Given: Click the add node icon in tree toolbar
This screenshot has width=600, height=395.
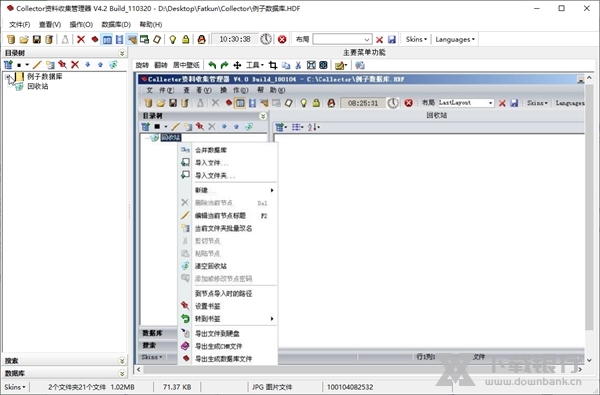Looking at the screenshot, I should click(8, 65).
